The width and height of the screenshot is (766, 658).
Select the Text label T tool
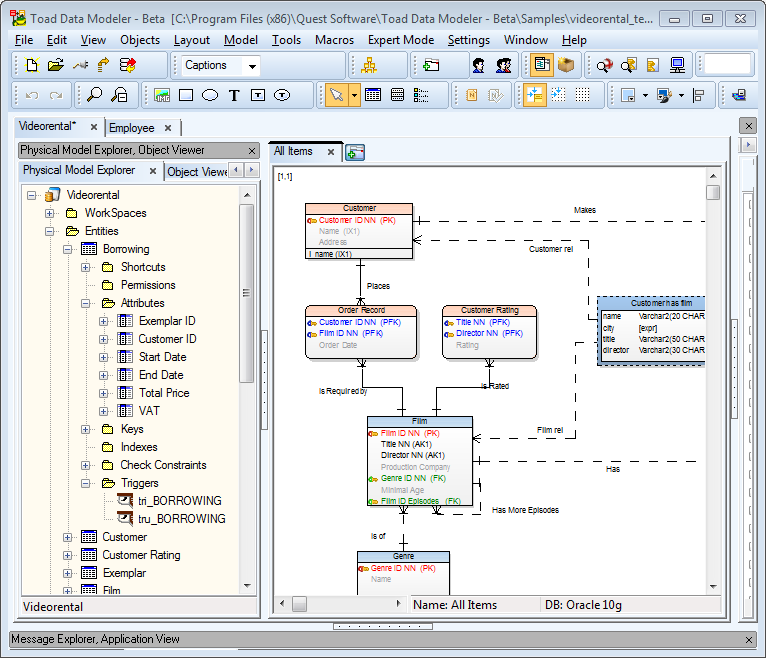tap(234, 95)
